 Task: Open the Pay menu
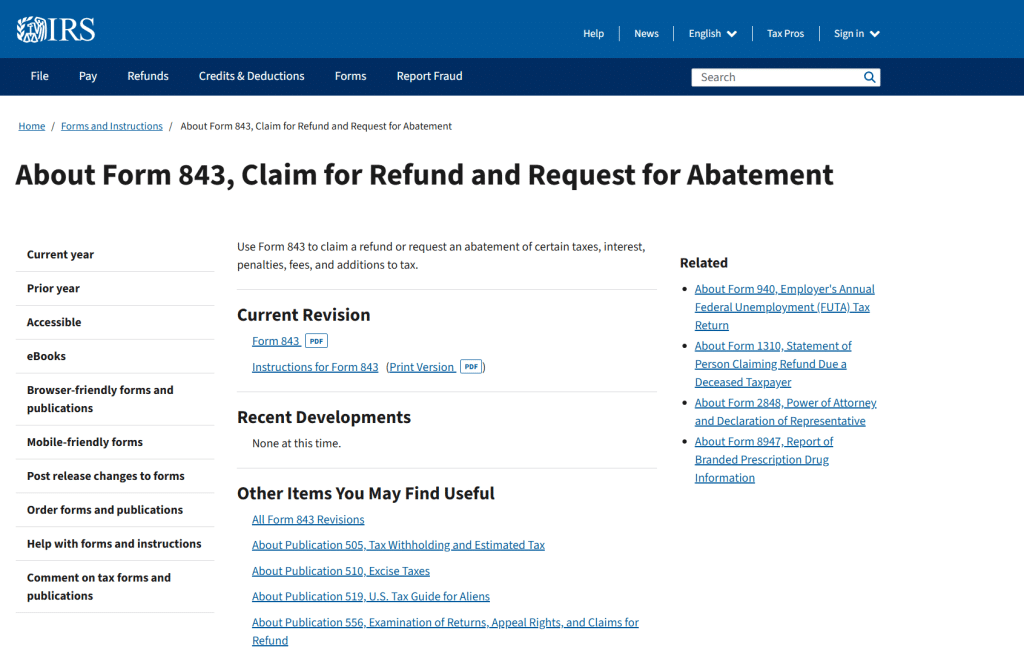[x=88, y=76]
